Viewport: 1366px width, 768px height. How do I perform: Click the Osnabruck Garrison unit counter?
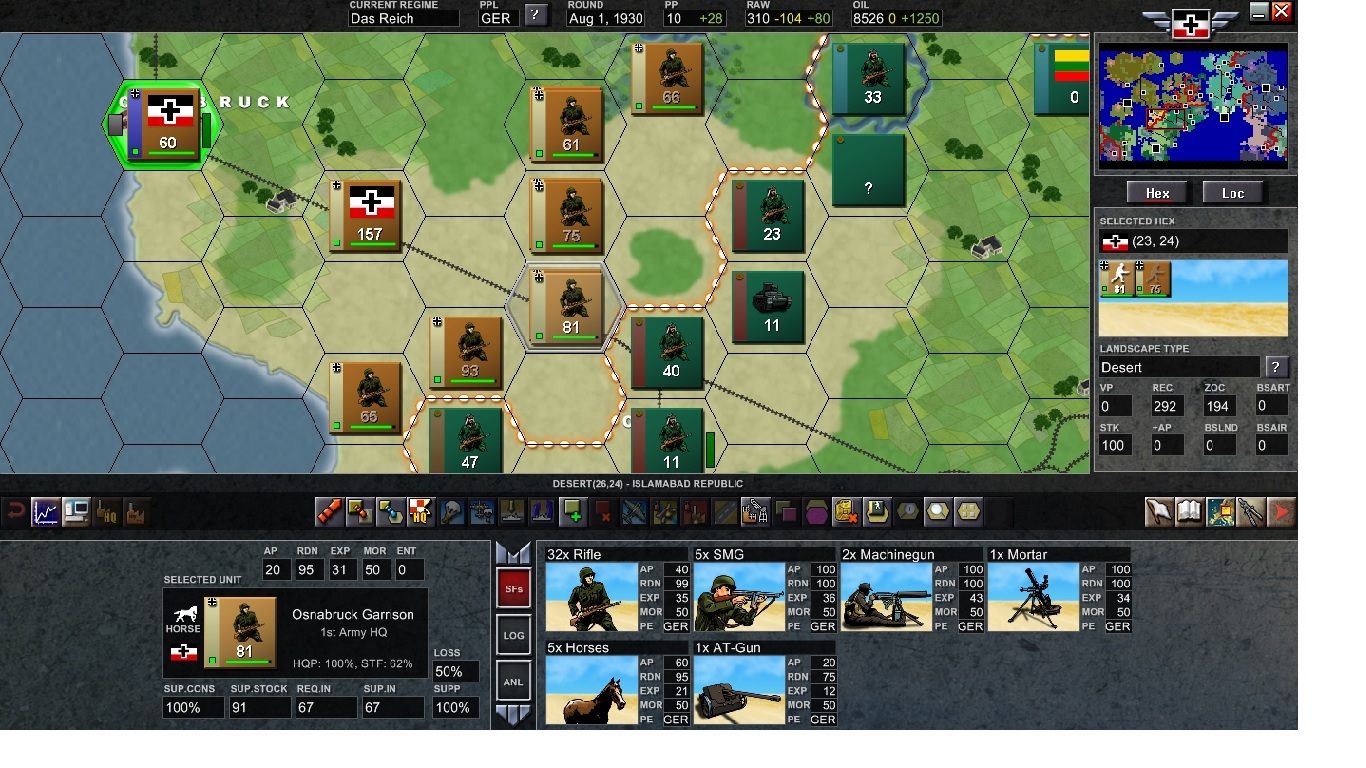point(241,632)
